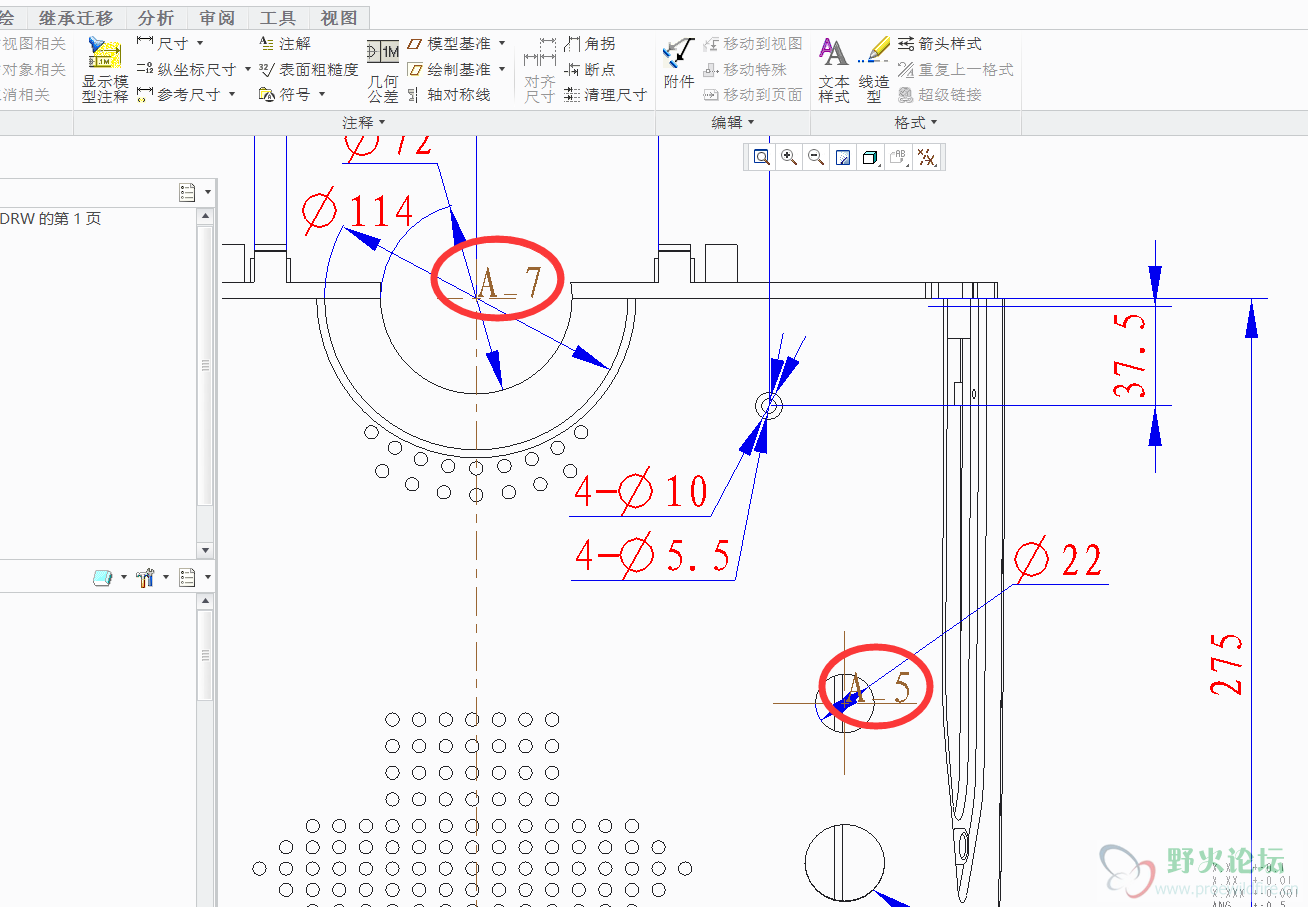Click 对齐尺寸 align dimensions icon

(x=540, y=70)
